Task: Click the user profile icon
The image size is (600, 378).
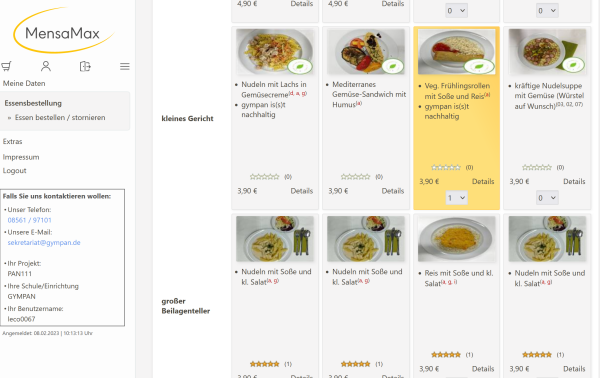Action: coord(46,66)
